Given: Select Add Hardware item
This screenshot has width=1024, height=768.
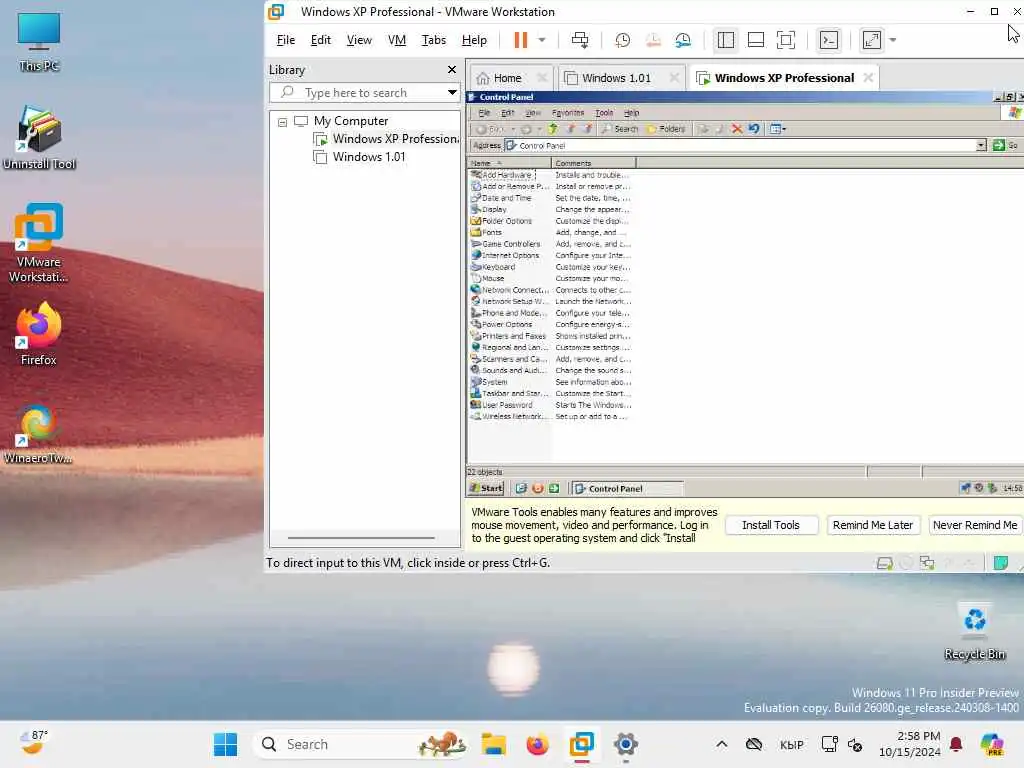Looking at the screenshot, I should pyautogui.click(x=501, y=175).
